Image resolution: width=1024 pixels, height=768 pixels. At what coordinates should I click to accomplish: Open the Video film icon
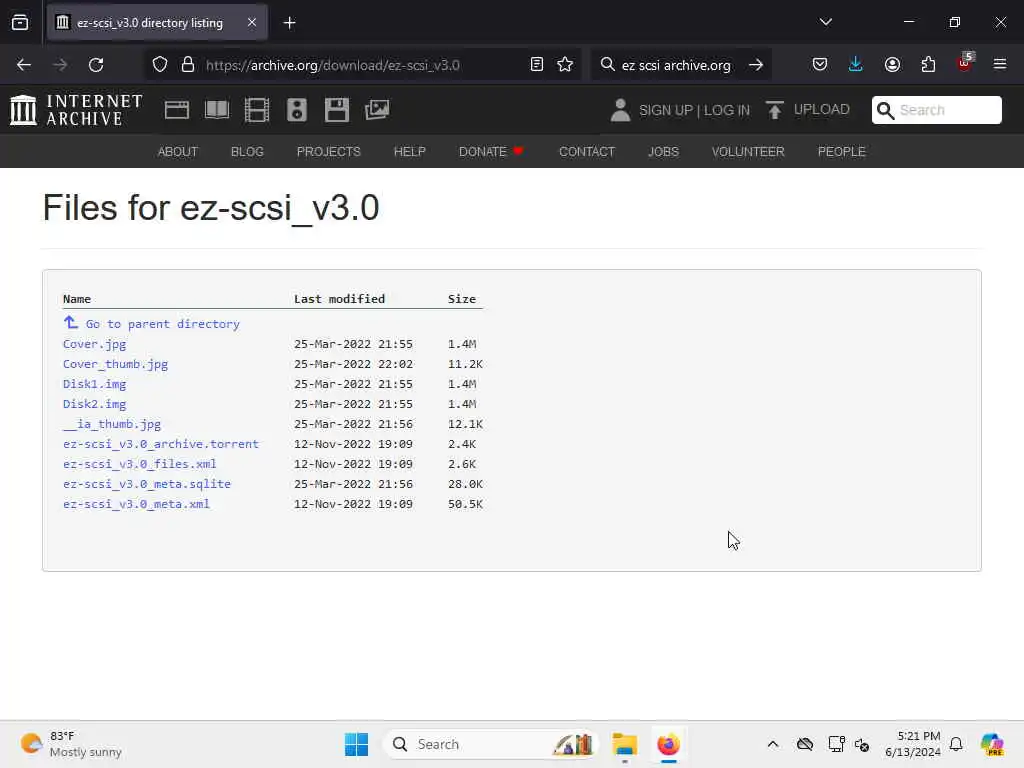[x=257, y=110]
